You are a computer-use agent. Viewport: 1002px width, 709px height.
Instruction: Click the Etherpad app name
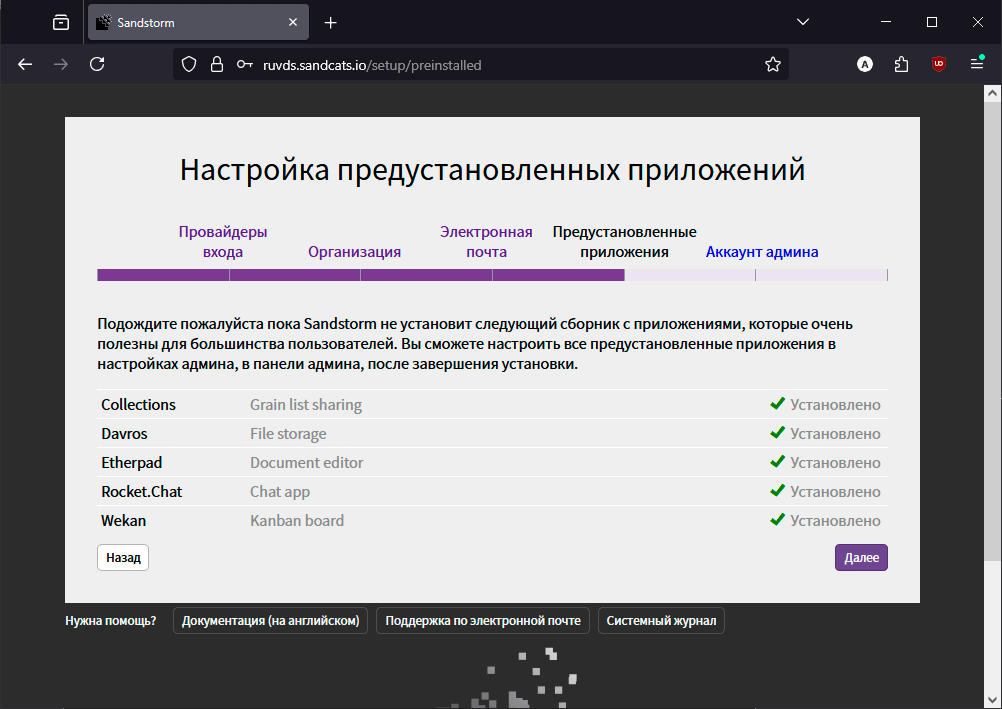click(x=132, y=462)
